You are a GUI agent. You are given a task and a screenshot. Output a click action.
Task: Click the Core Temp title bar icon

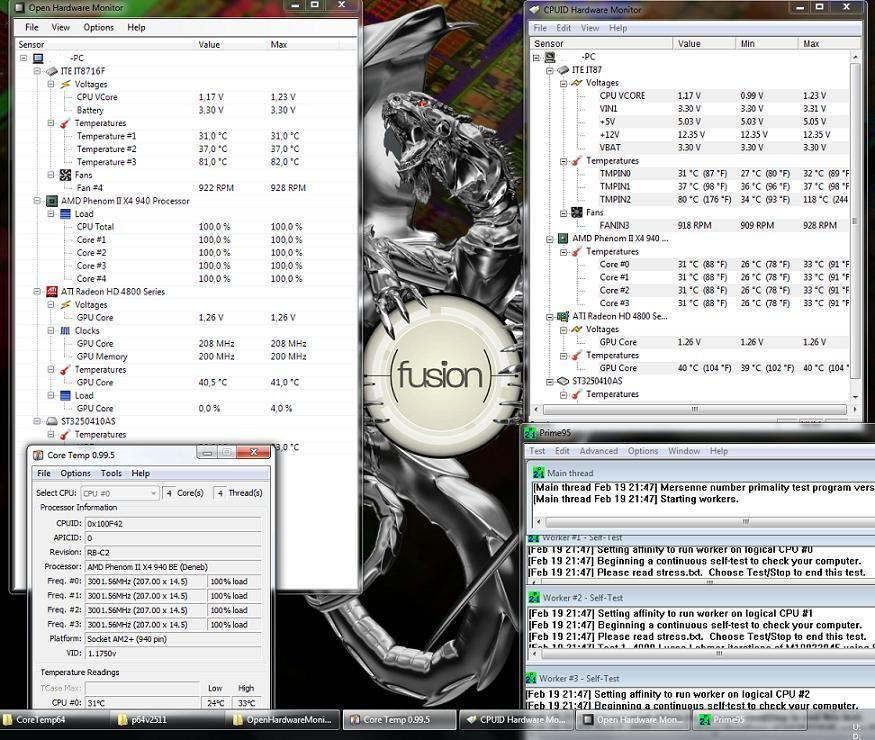point(38,455)
